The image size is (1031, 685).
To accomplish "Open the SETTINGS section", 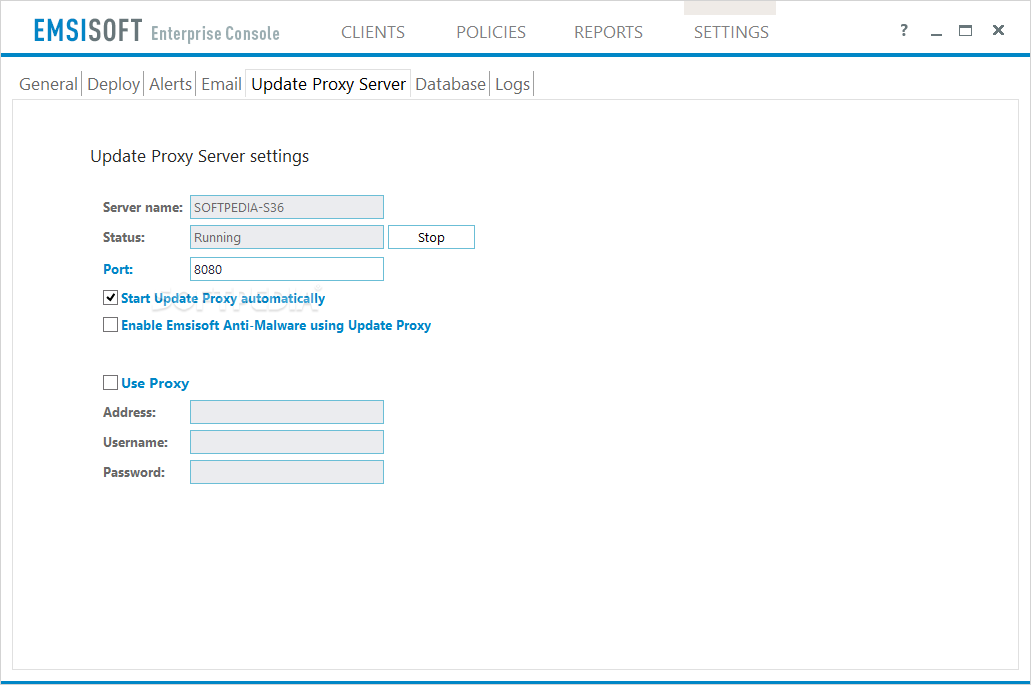I will [x=731, y=32].
